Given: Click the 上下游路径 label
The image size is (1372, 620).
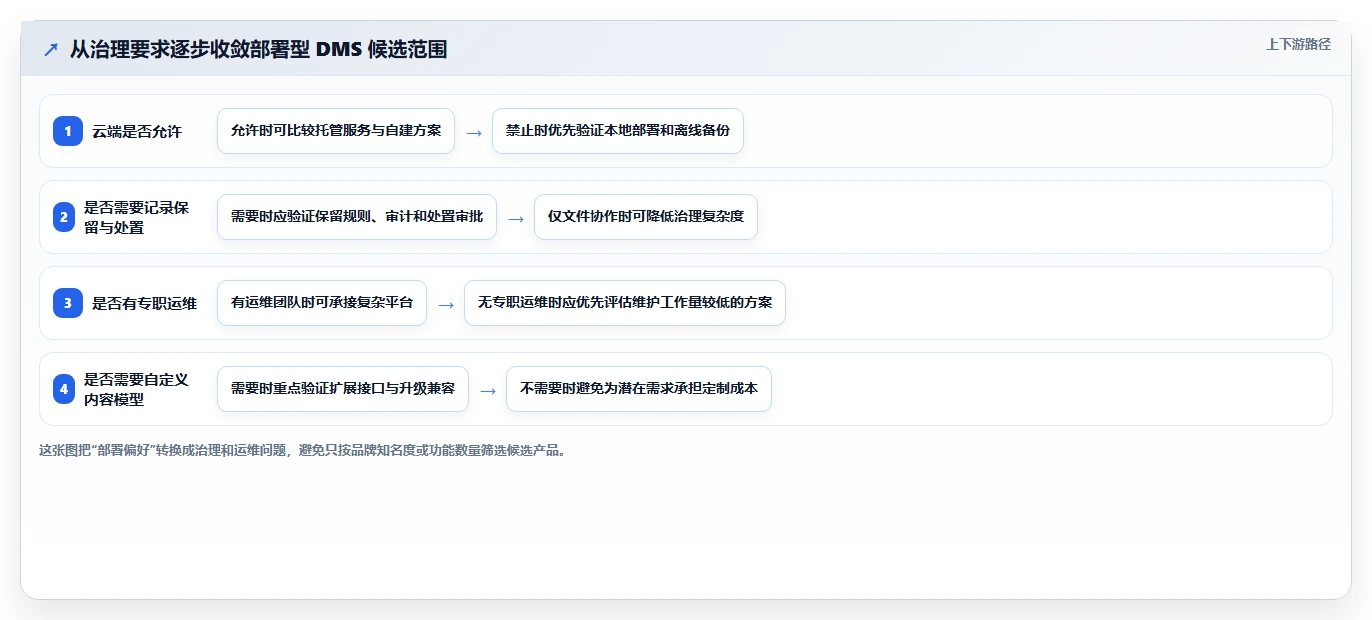Looking at the screenshot, I should click(1298, 44).
